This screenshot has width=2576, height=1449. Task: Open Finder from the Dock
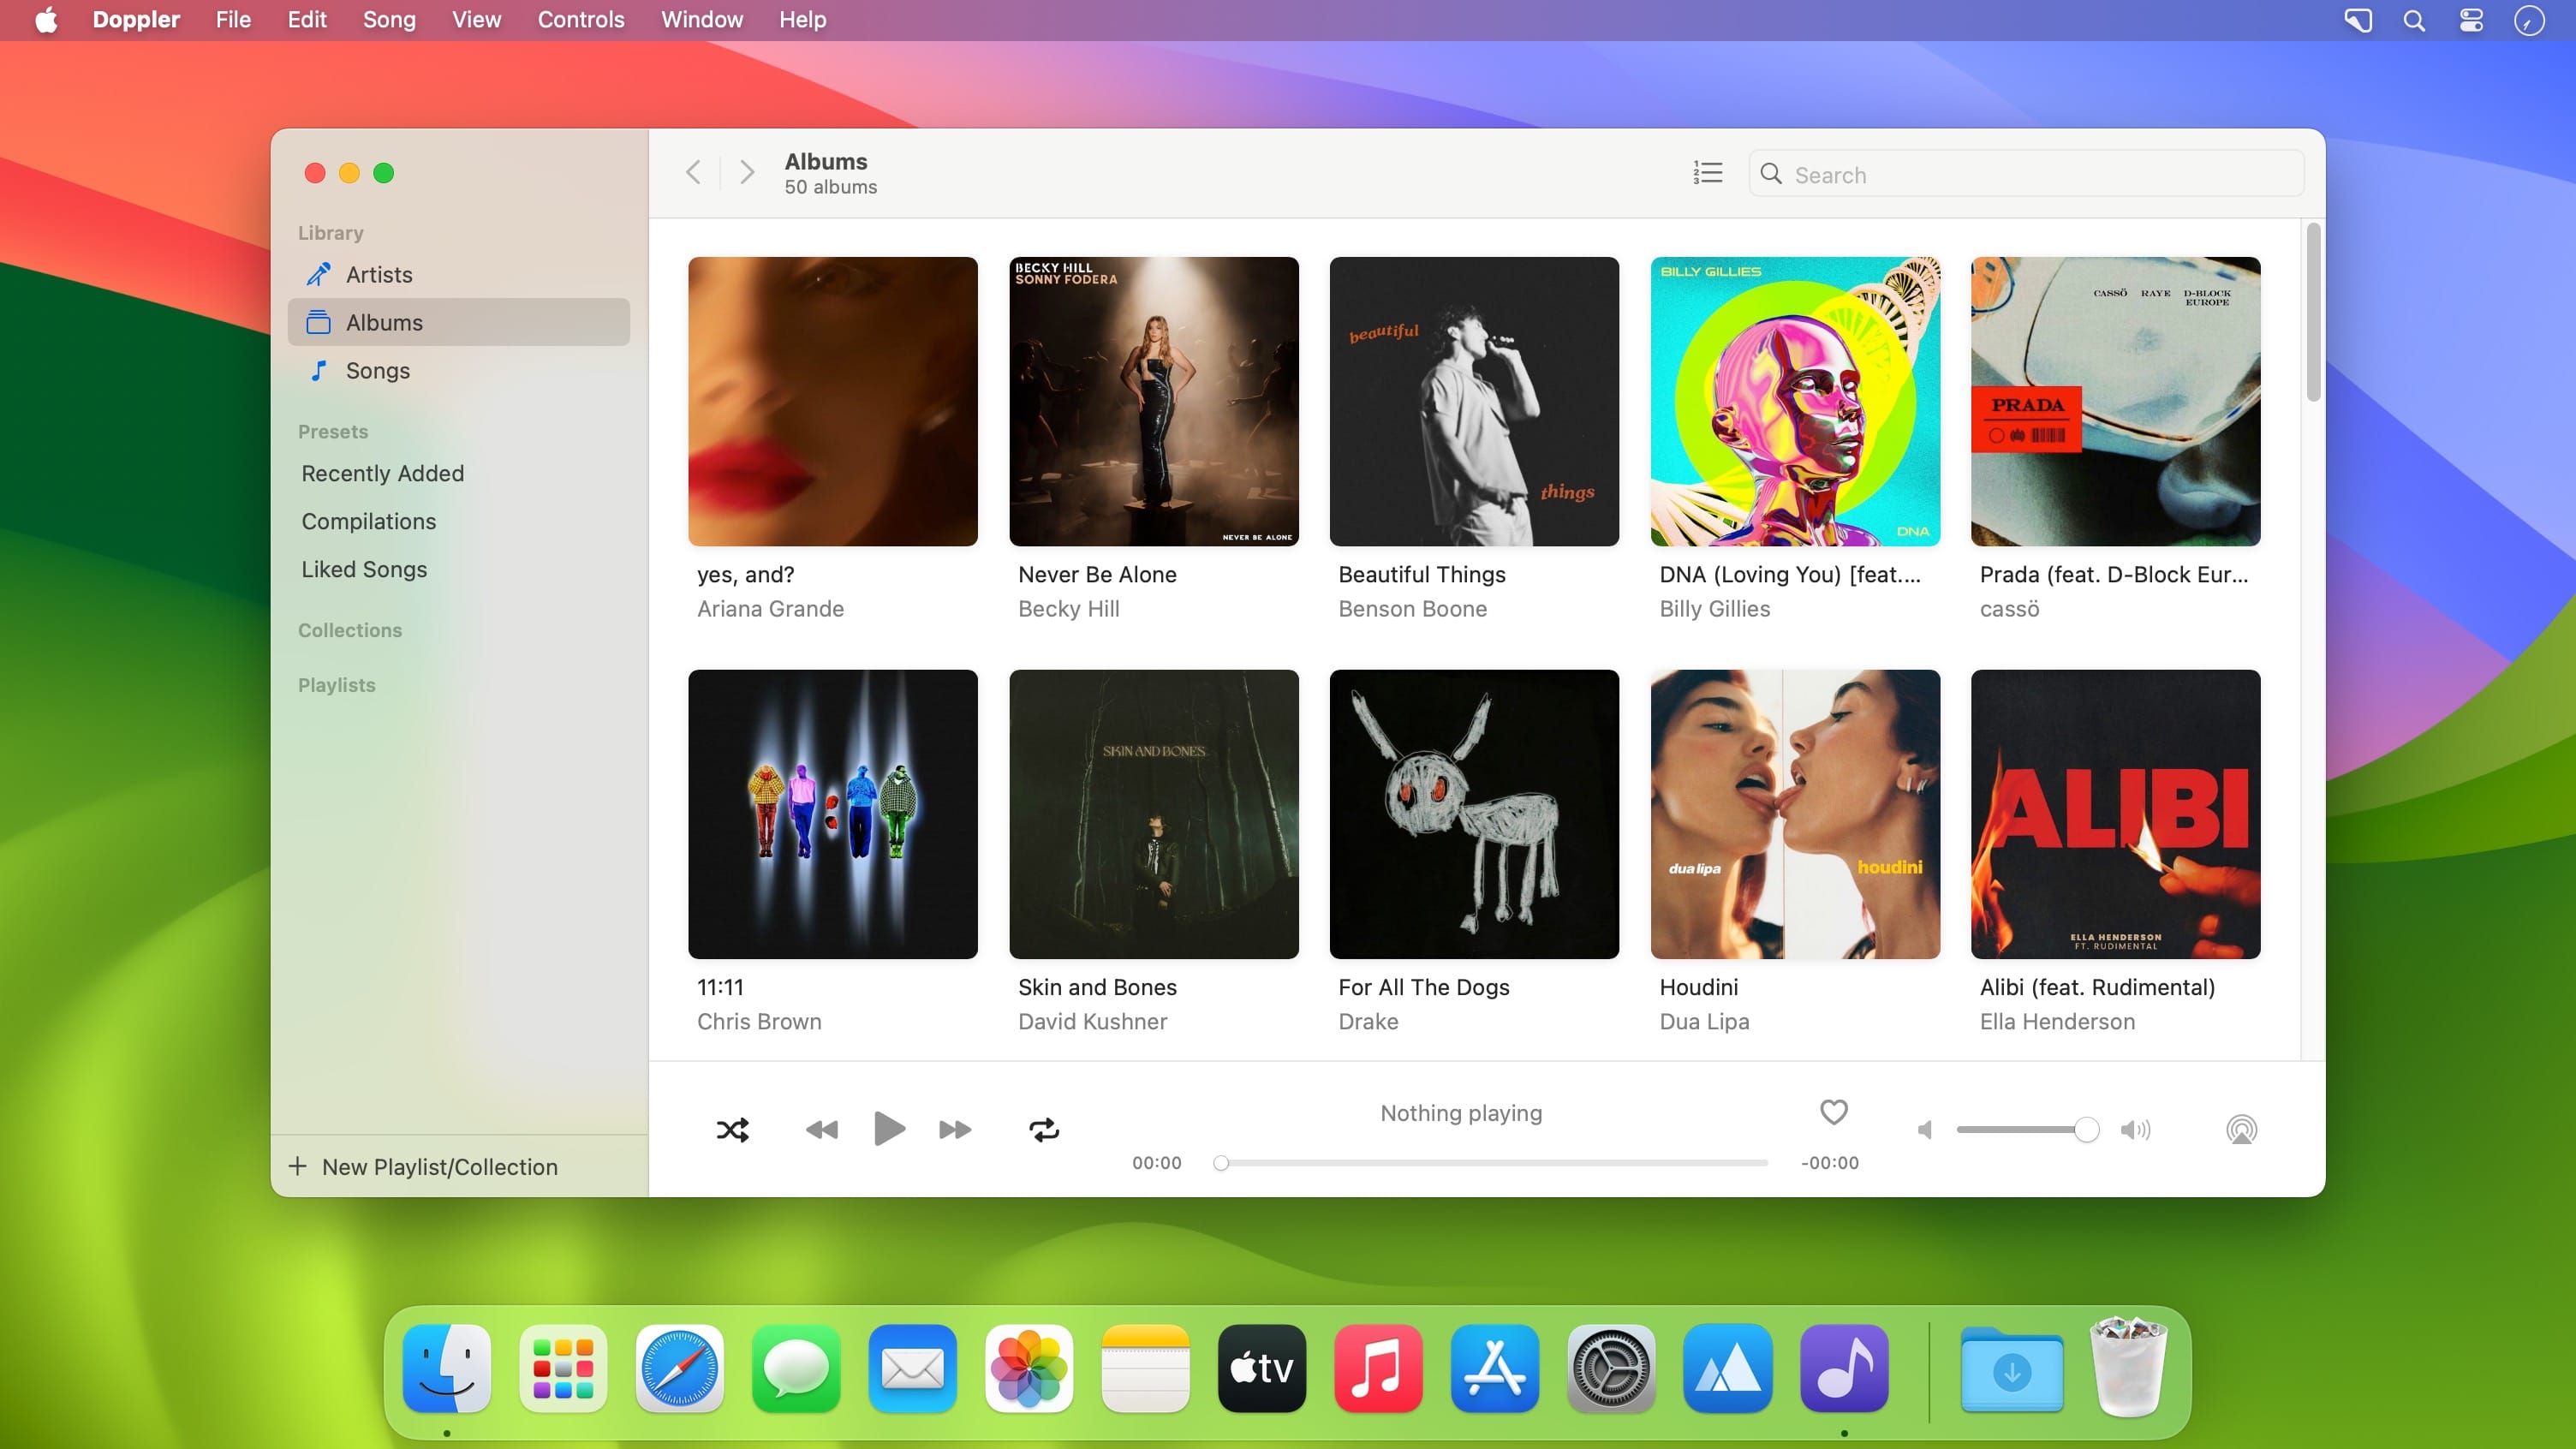(446, 1368)
